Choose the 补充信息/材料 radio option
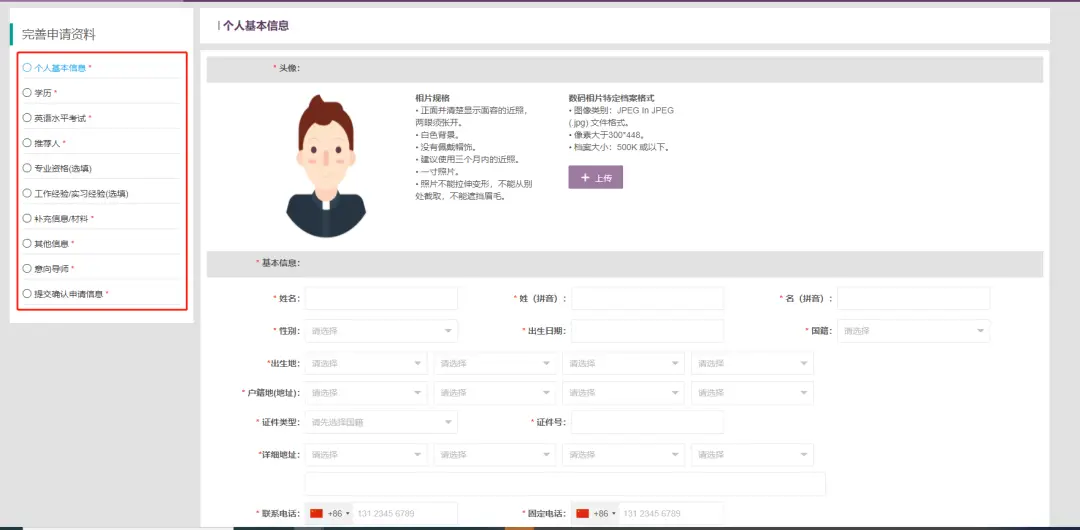Image resolution: width=1080 pixels, height=530 pixels. pyautogui.click(x=27, y=218)
